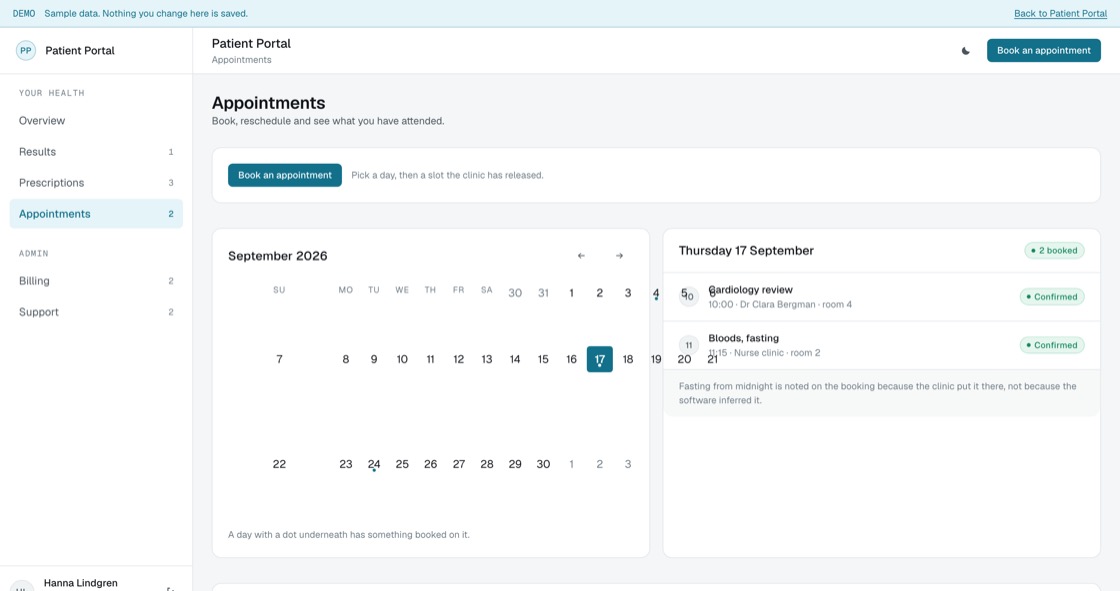Screen dimensions: 1120x591
Task: Choose day 12 in the calendar
Action: click(459, 359)
